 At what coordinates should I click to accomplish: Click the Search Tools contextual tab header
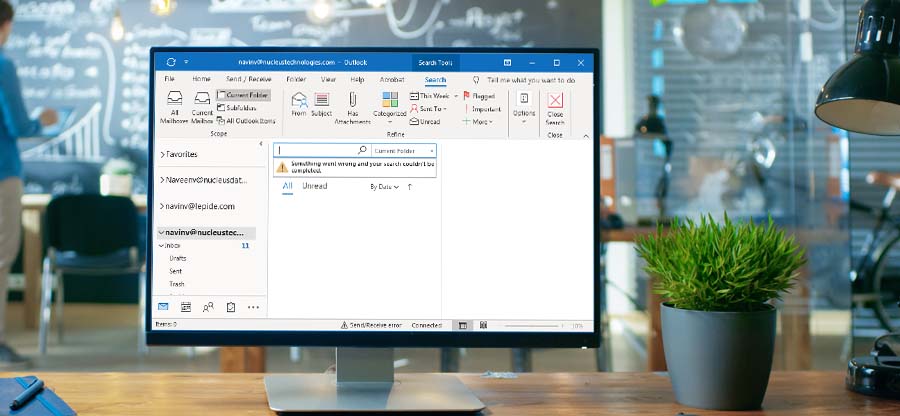pos(436,63)
